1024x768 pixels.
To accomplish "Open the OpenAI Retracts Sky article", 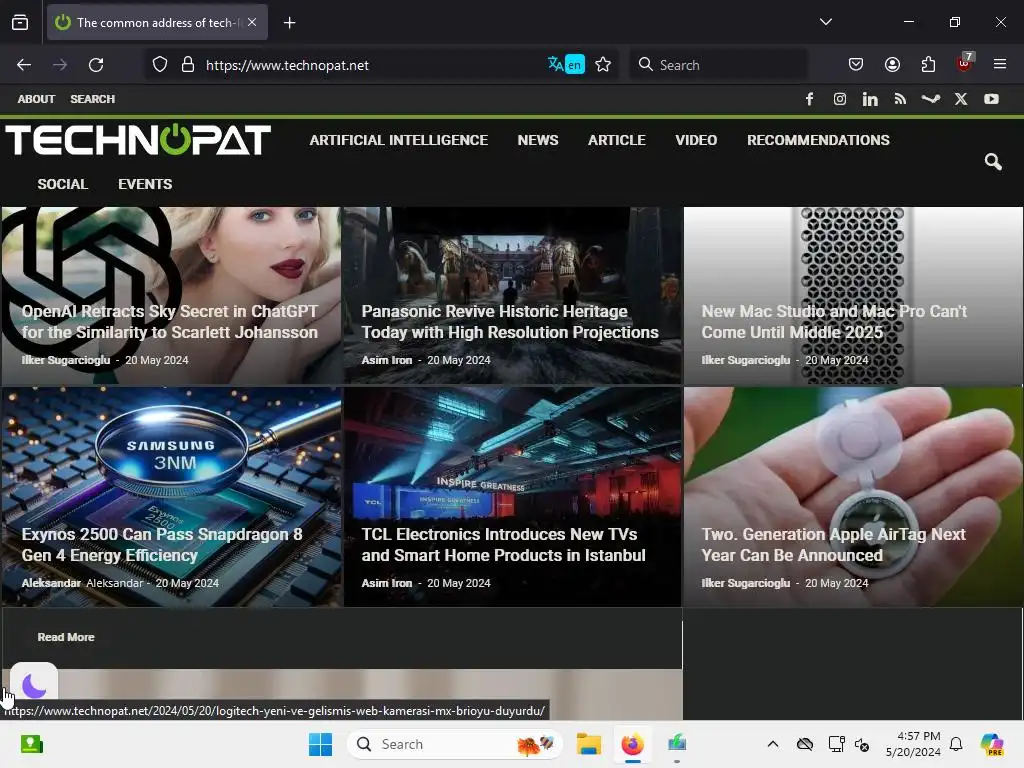I will pyautogui.click(x=170, y=322).
